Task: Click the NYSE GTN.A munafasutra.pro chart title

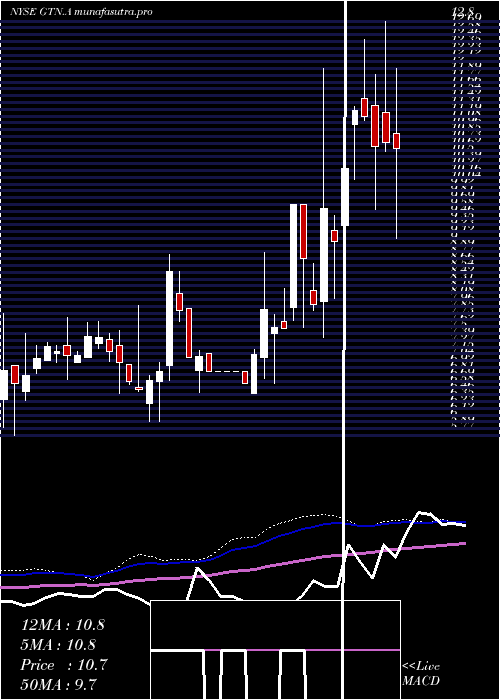Action: click(81, 12)
